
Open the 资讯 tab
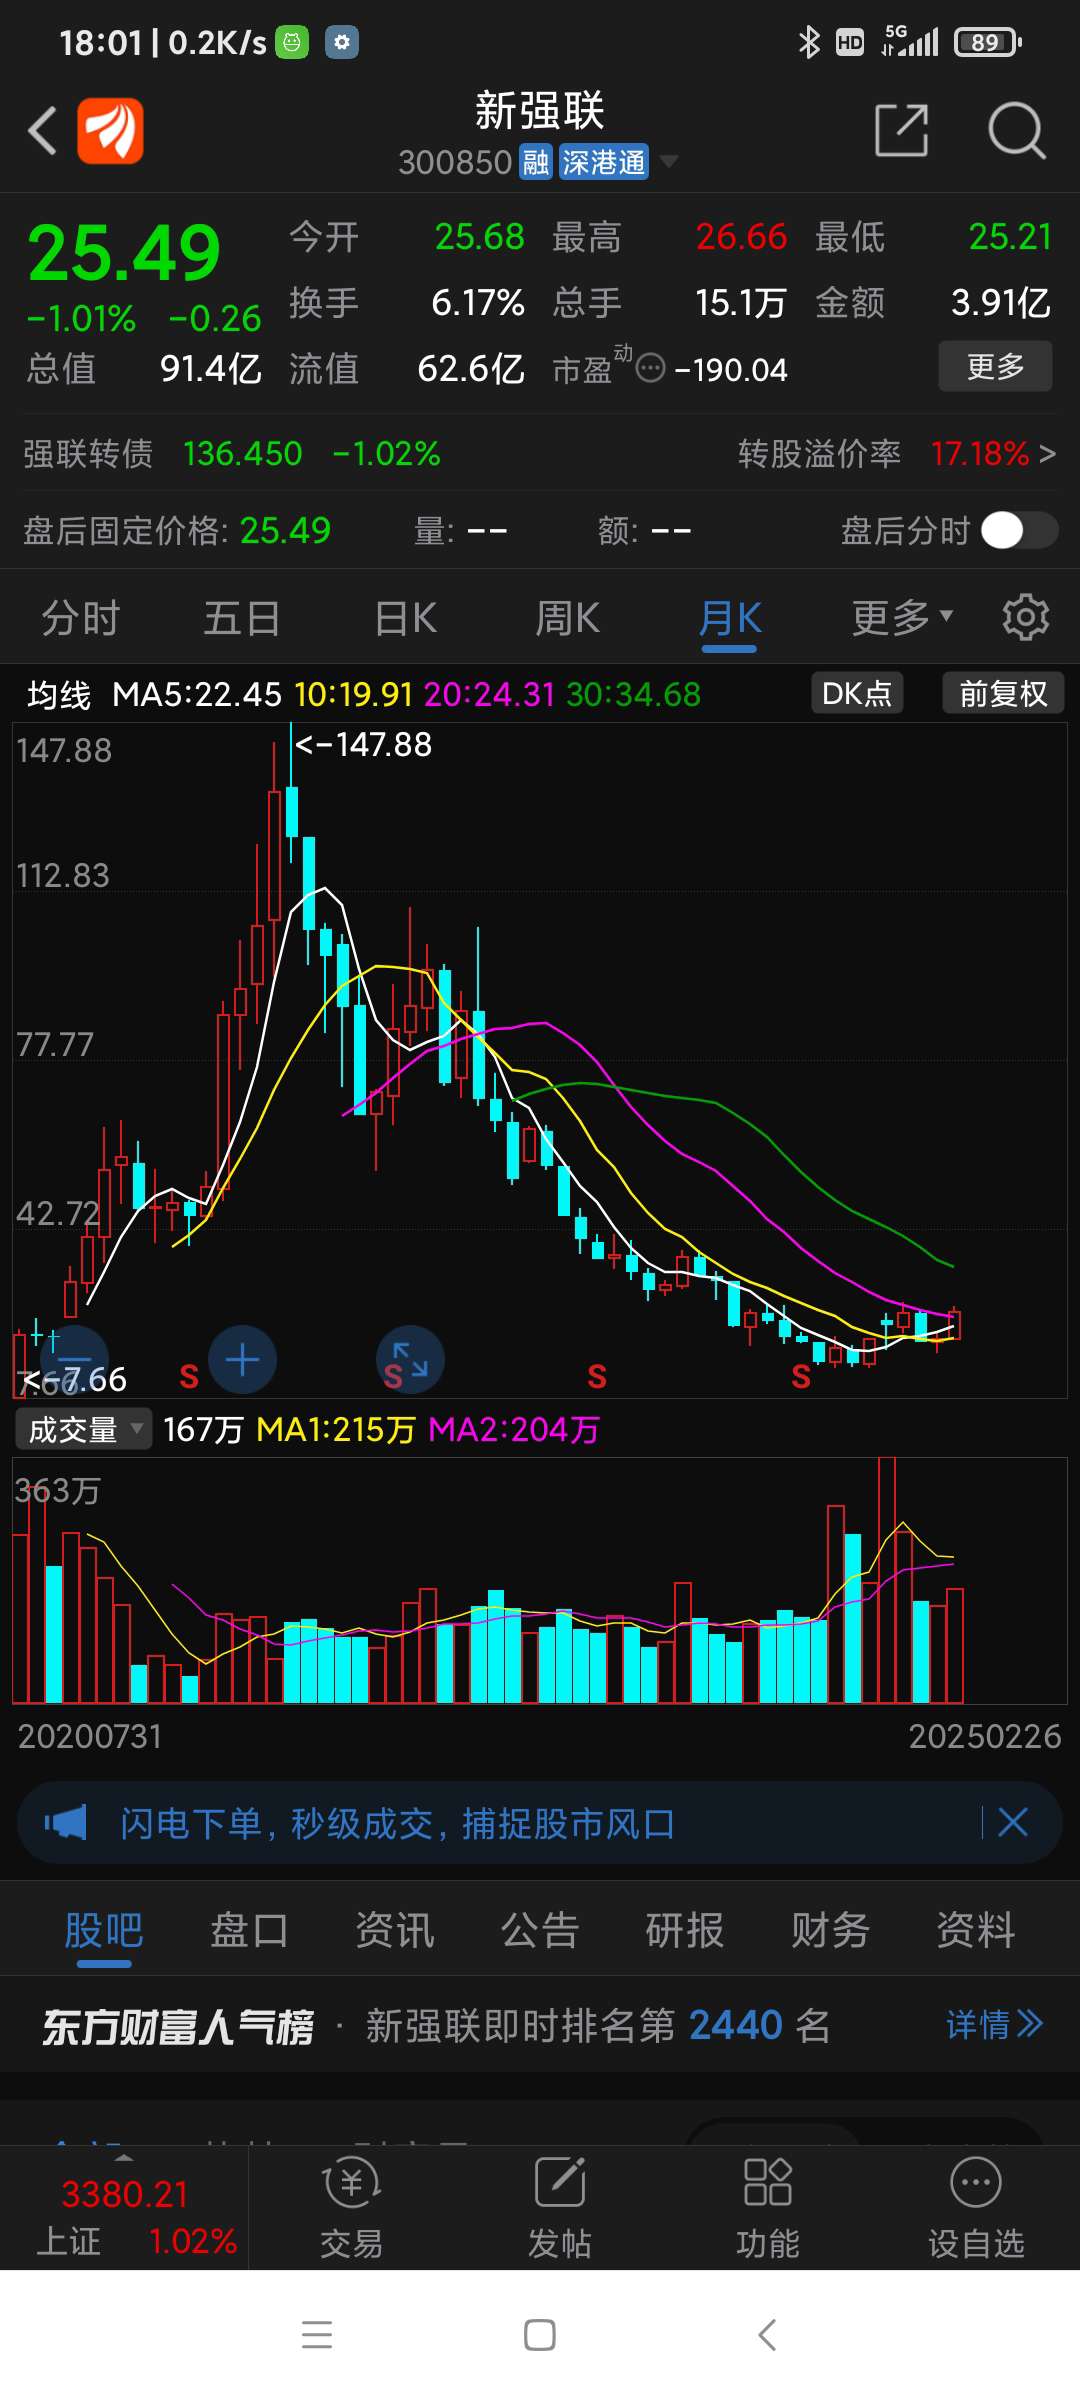point(395,1929)
